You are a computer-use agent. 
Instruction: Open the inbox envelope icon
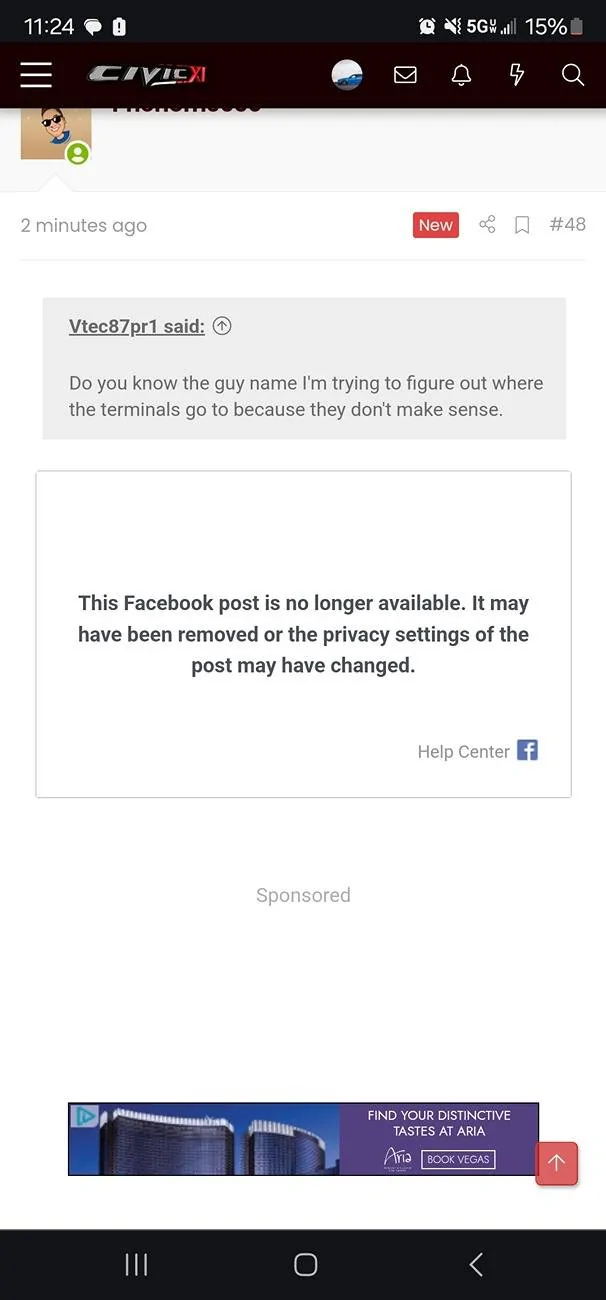tap(405, 75)
